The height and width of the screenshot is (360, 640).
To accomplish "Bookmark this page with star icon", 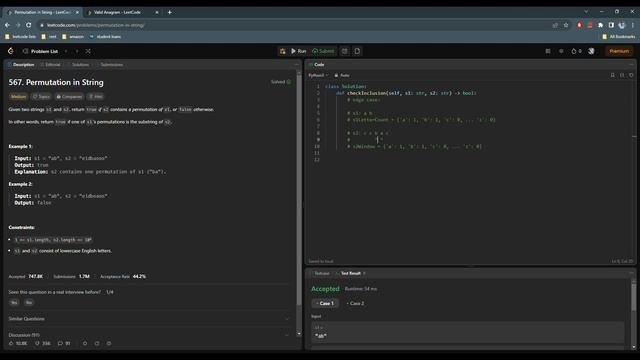I will pyautogui.click(x=566, y=25).
